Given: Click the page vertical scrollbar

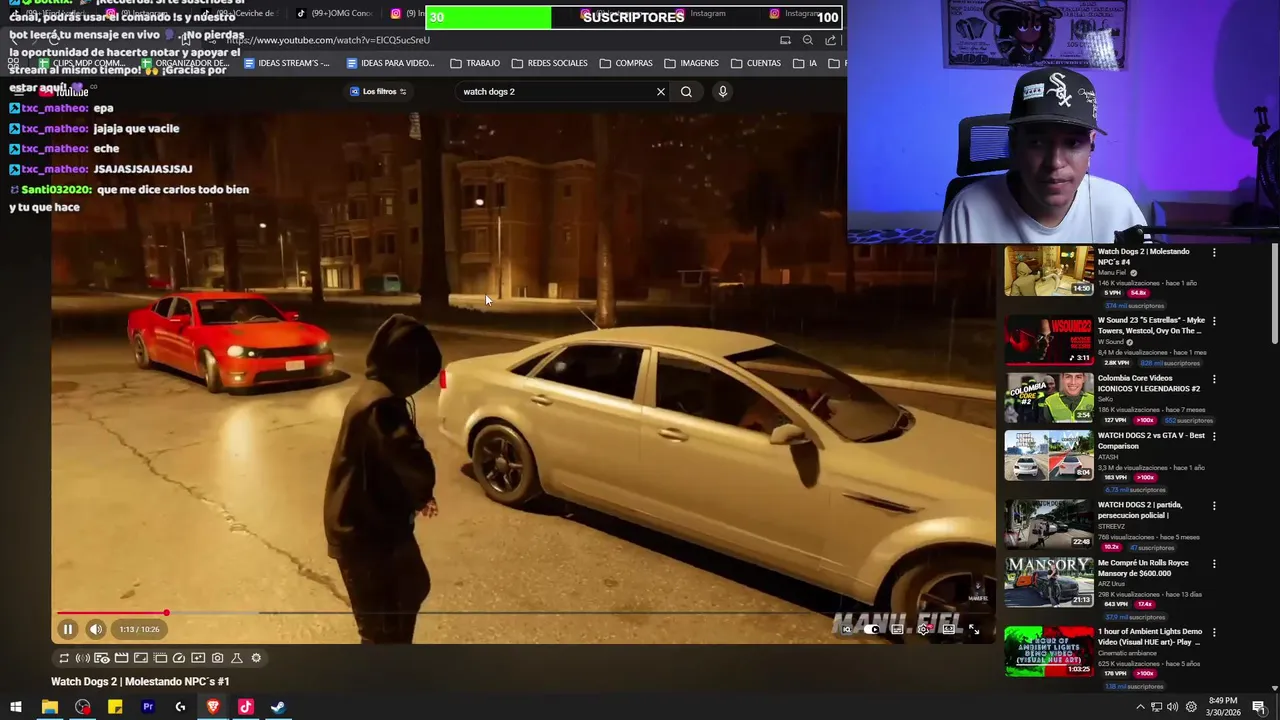Looking at the screenshot, I should [1275, 295].
